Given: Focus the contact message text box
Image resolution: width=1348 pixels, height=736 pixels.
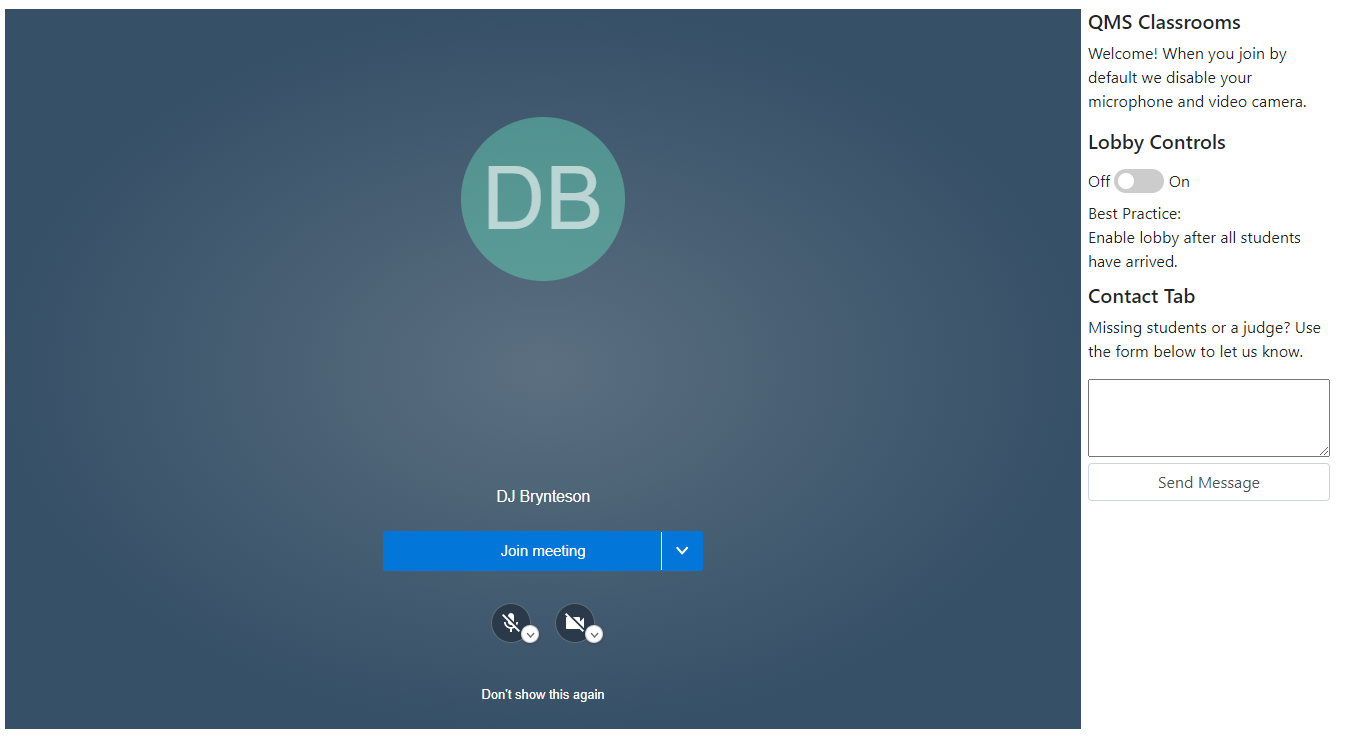Looking at the screenshot, I should [x=1208, y=418].
